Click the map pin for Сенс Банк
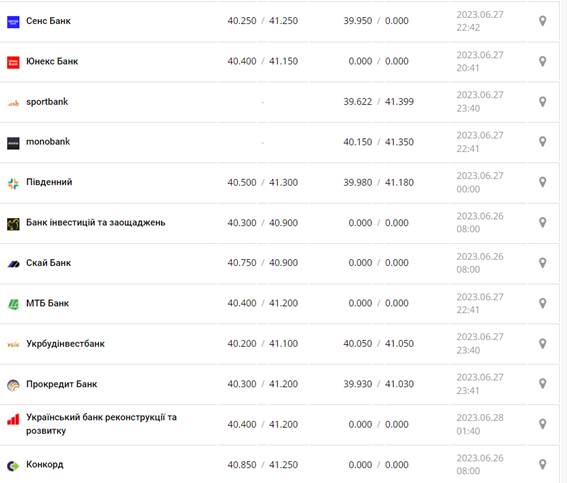This screenshot has height=483, width=567. (x=542, y=21)
